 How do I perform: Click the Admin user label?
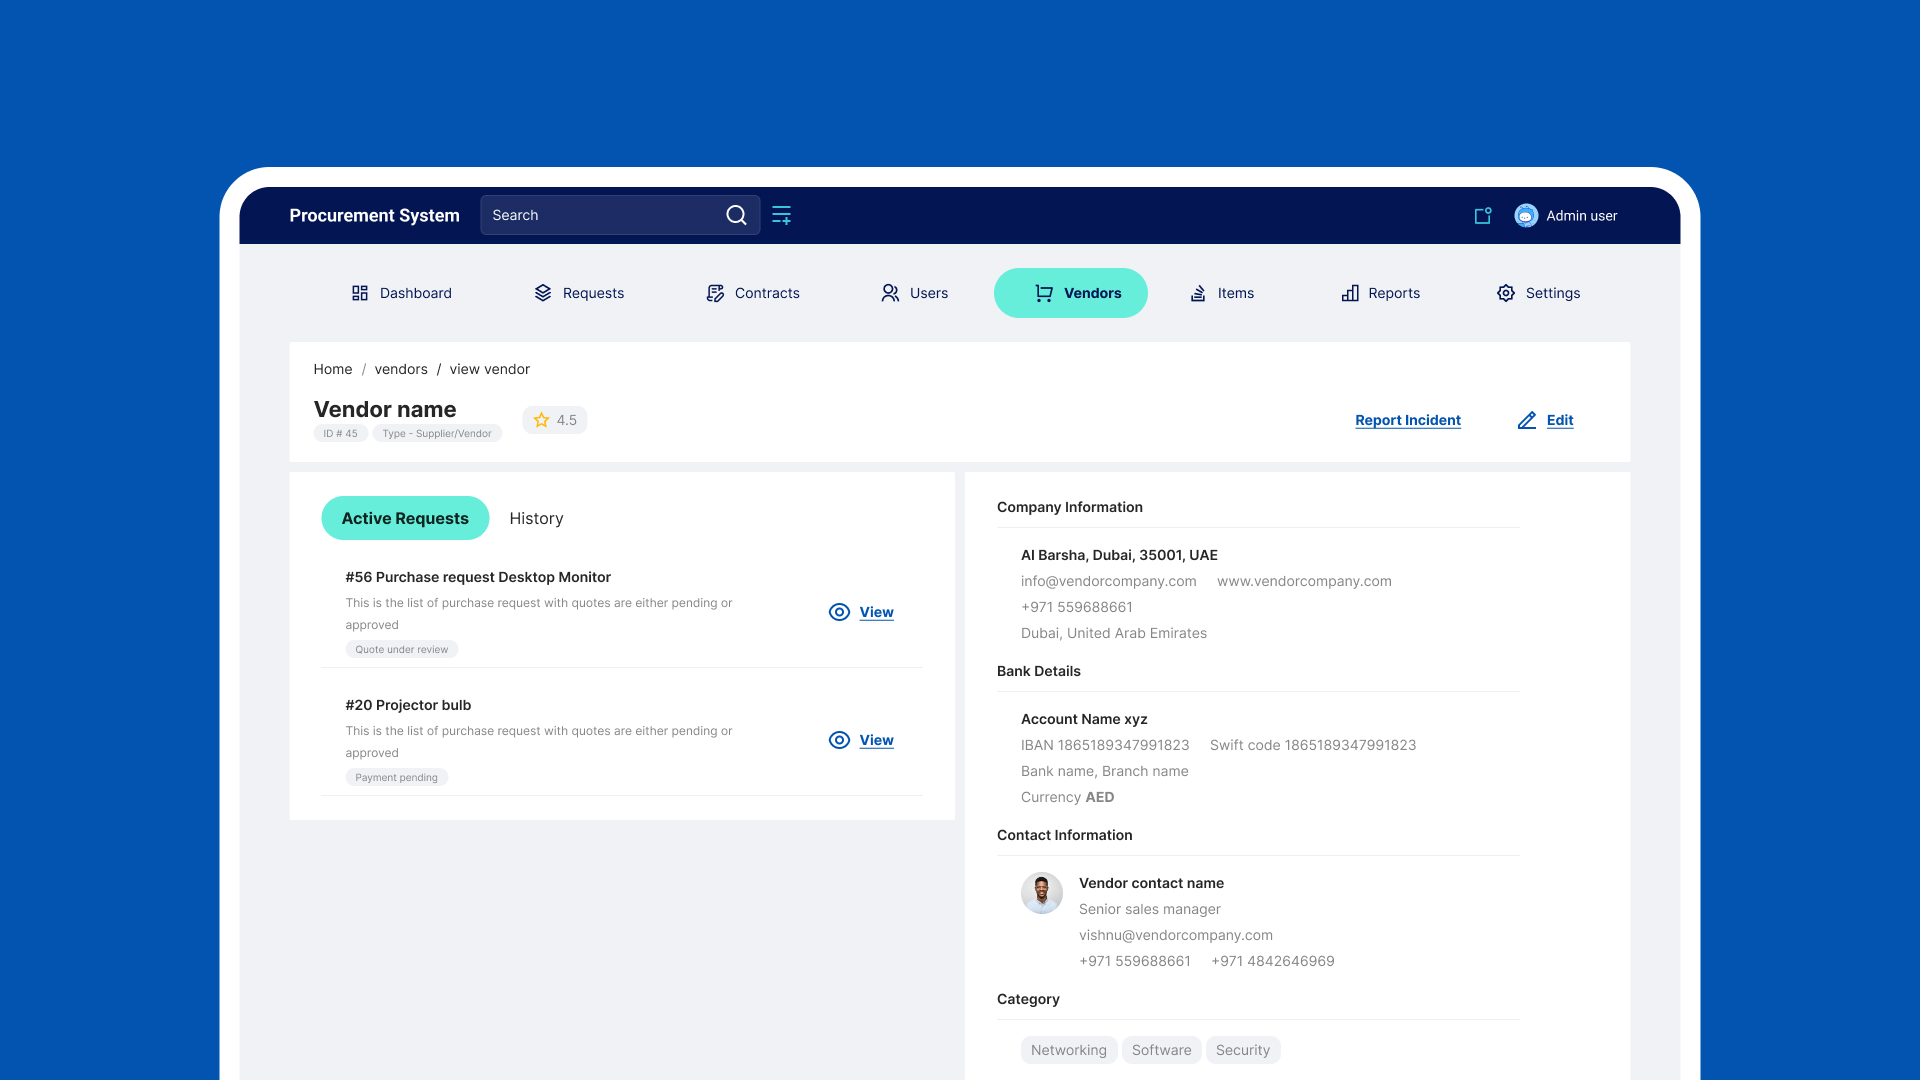1582,215
